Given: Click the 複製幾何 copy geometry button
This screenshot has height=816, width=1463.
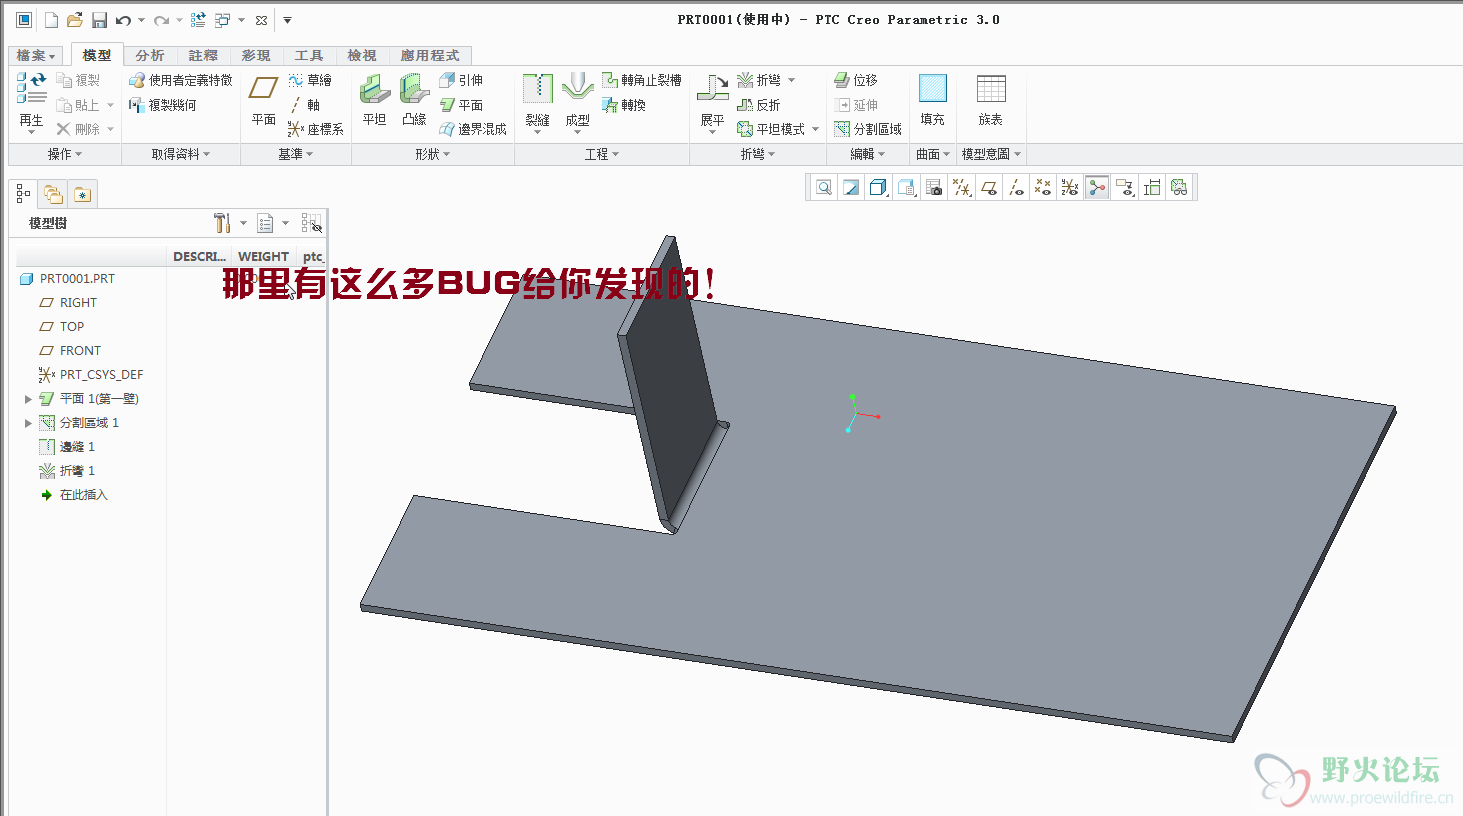Looking at the screenshot, I should click(x=162, y=105).
